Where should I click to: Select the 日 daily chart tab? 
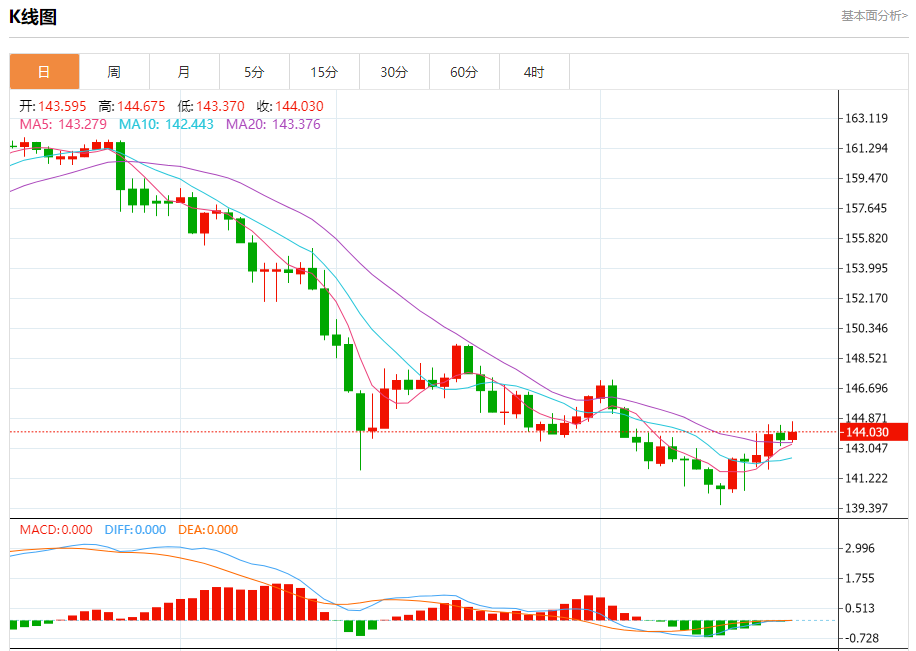[44, 72]
